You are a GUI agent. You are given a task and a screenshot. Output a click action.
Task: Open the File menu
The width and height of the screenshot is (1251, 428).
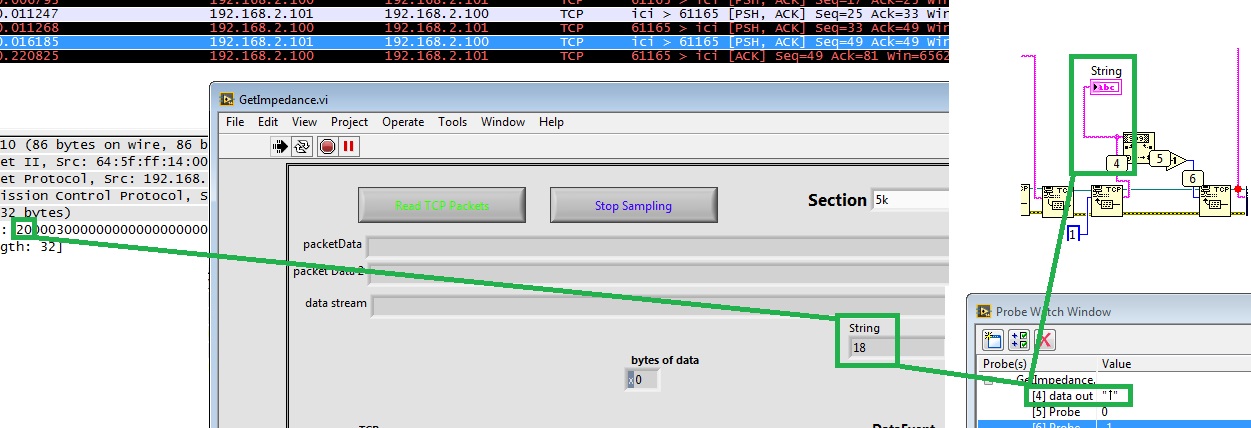pos(235,122)
